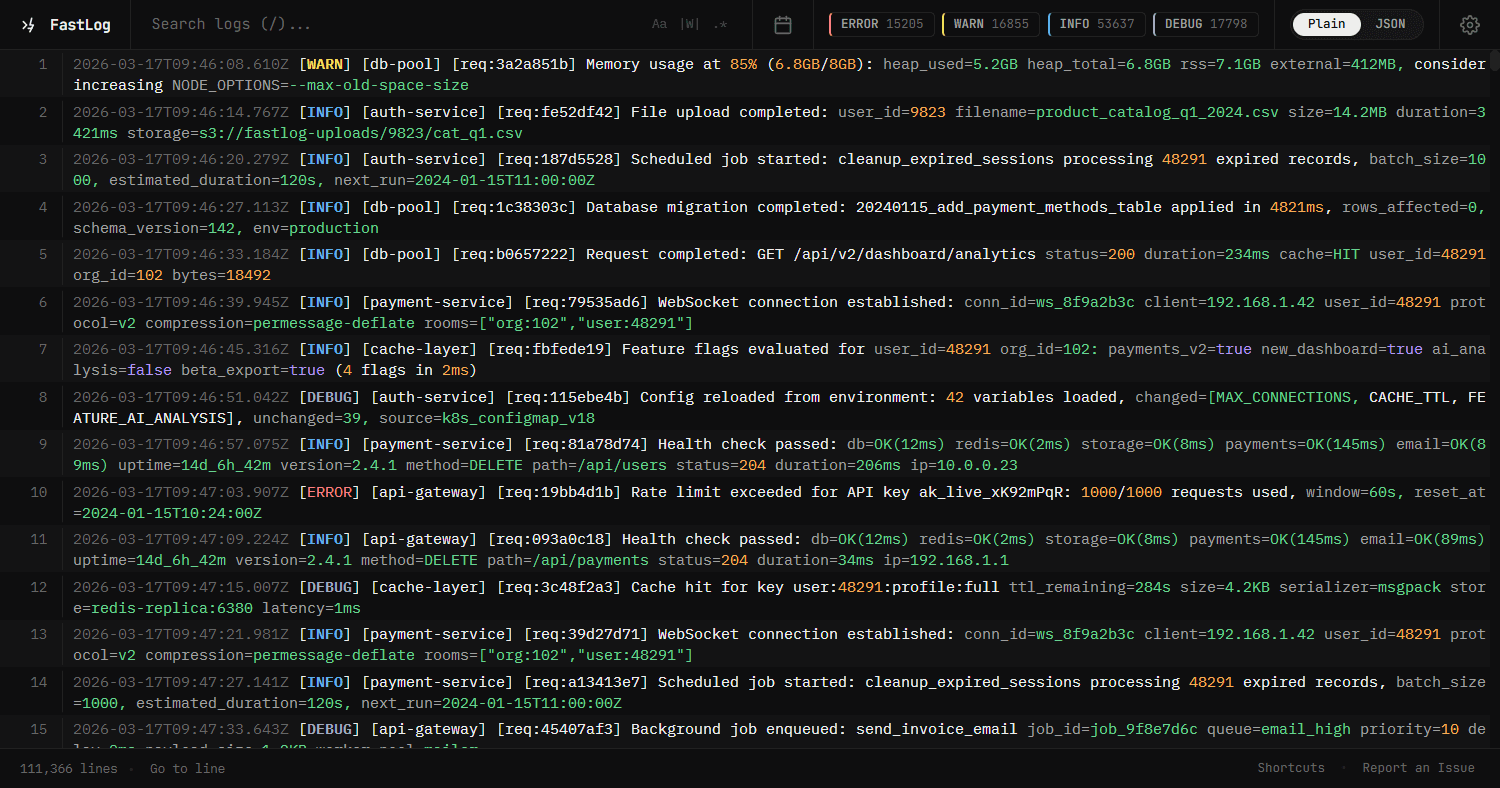Select line number 1 in the gutter

43,64
